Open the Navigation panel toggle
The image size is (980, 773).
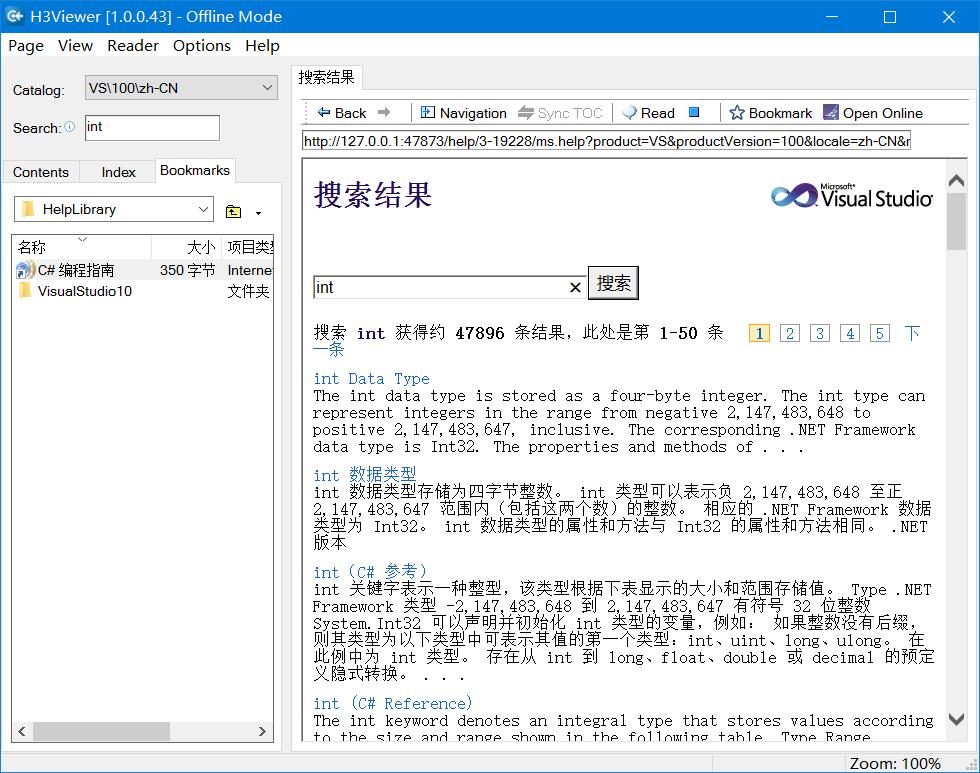[x=463, y=113]
